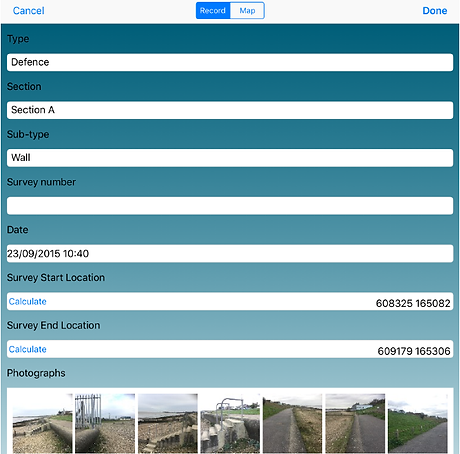The height and width of the screenshot is (454, 460).
Task: Click the Type field label
Action: (18, 39)
